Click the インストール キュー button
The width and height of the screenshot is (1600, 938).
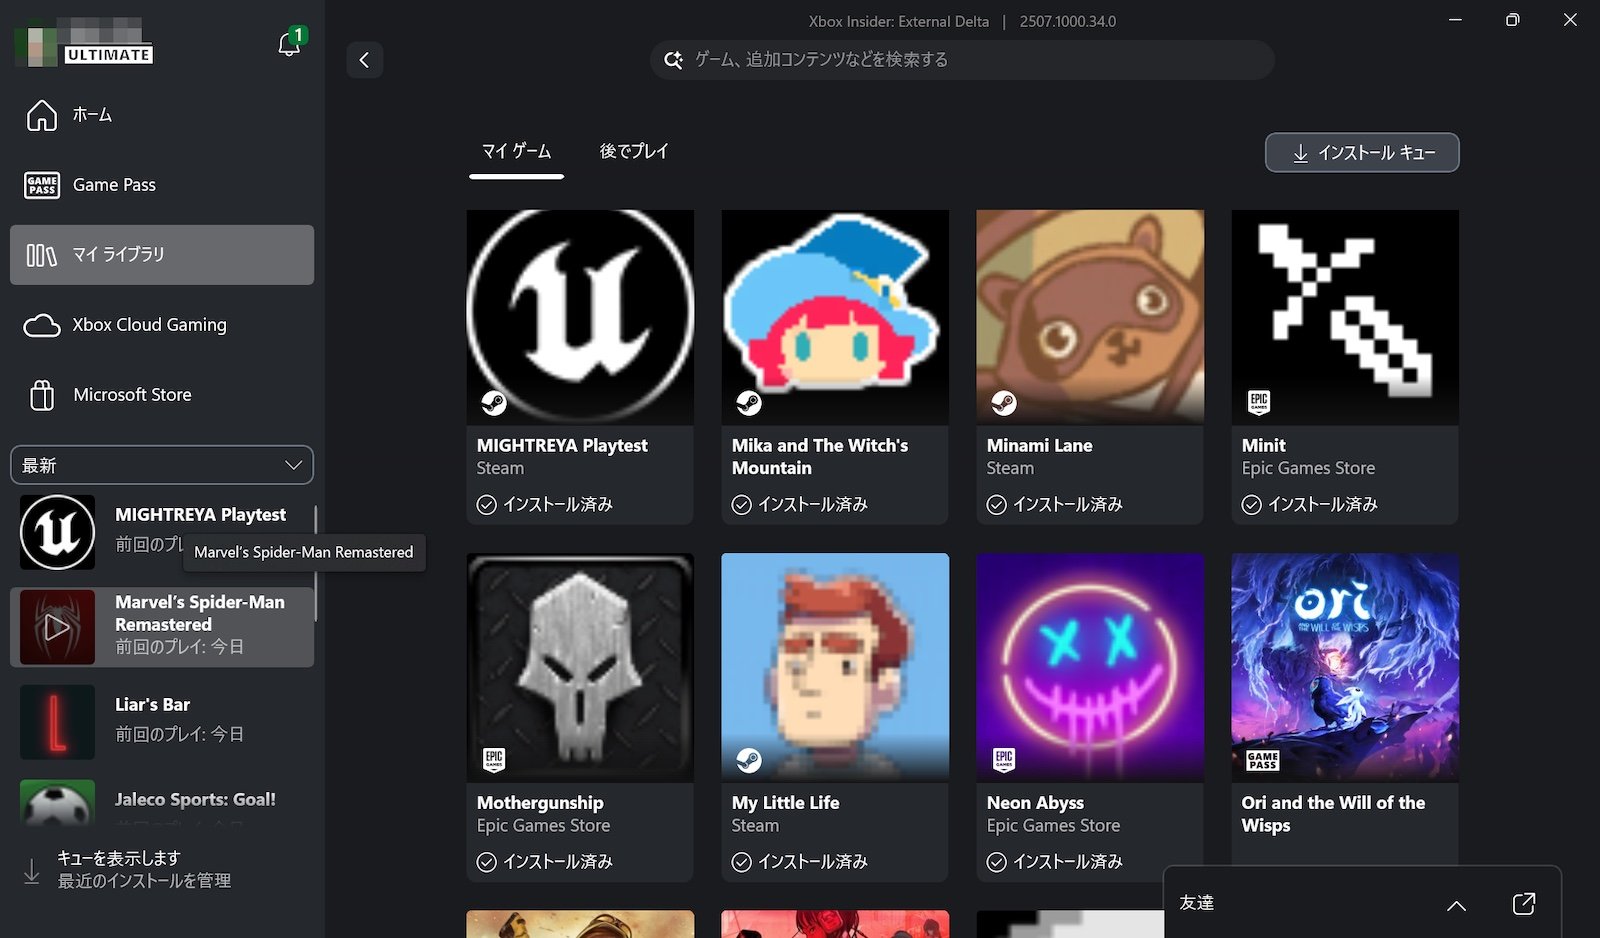[x=1362, y=153]
